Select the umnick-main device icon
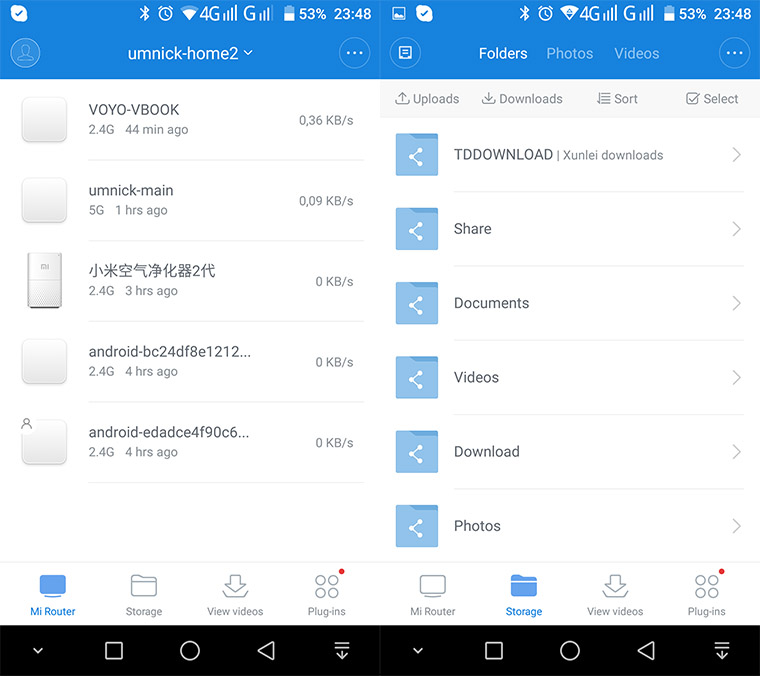Viewport: 760px width, 676px height. [44, 200]
